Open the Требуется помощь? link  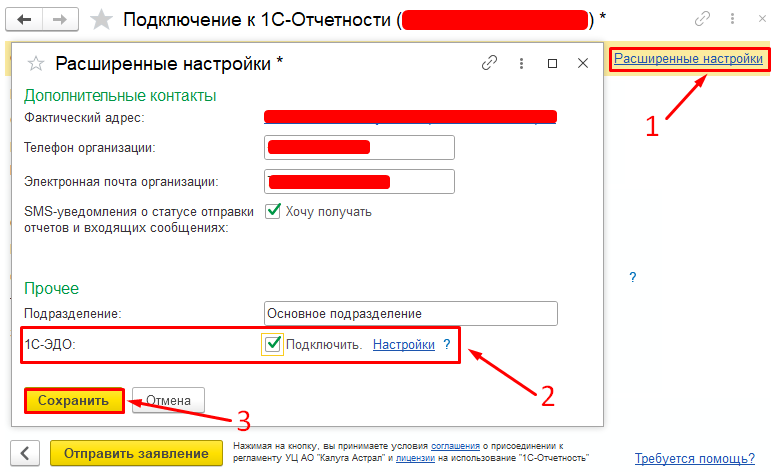[x=694, y=458]
